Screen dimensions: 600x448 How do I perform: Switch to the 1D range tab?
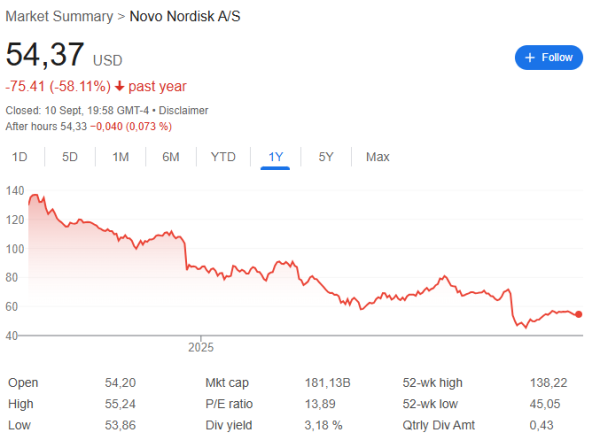20,157
